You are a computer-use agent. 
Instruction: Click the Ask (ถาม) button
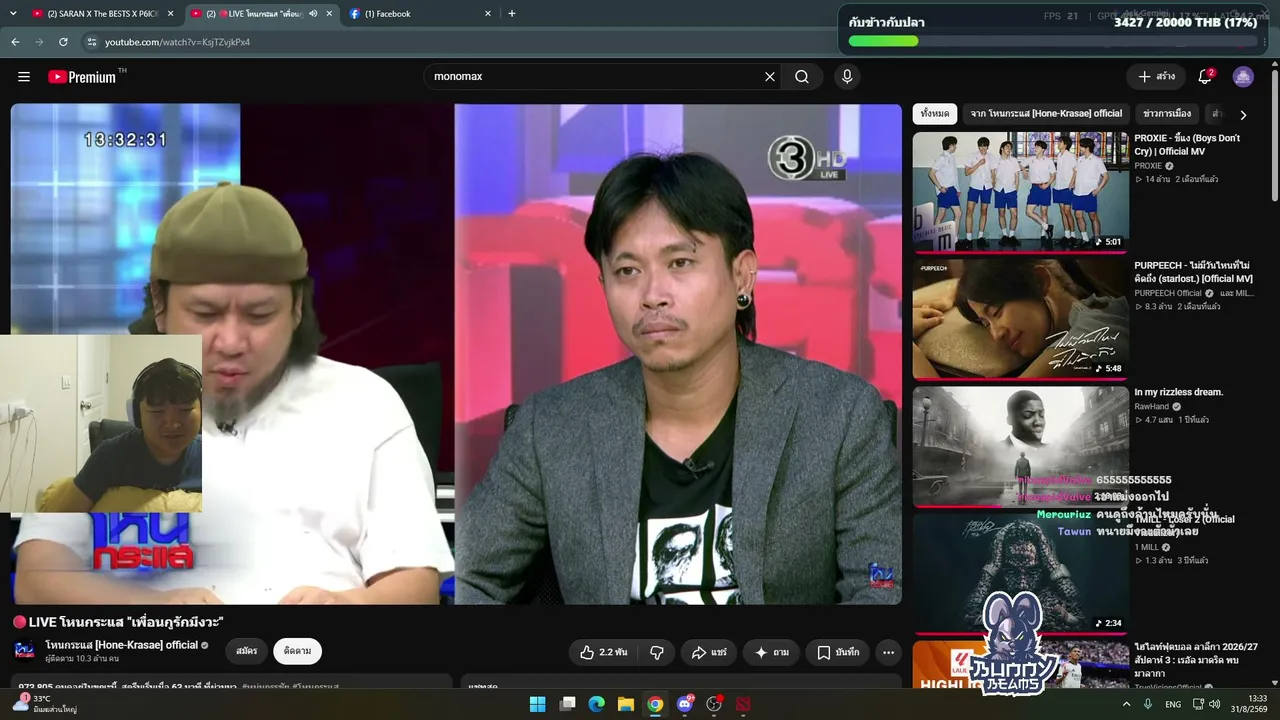click(x=771, y=652)
